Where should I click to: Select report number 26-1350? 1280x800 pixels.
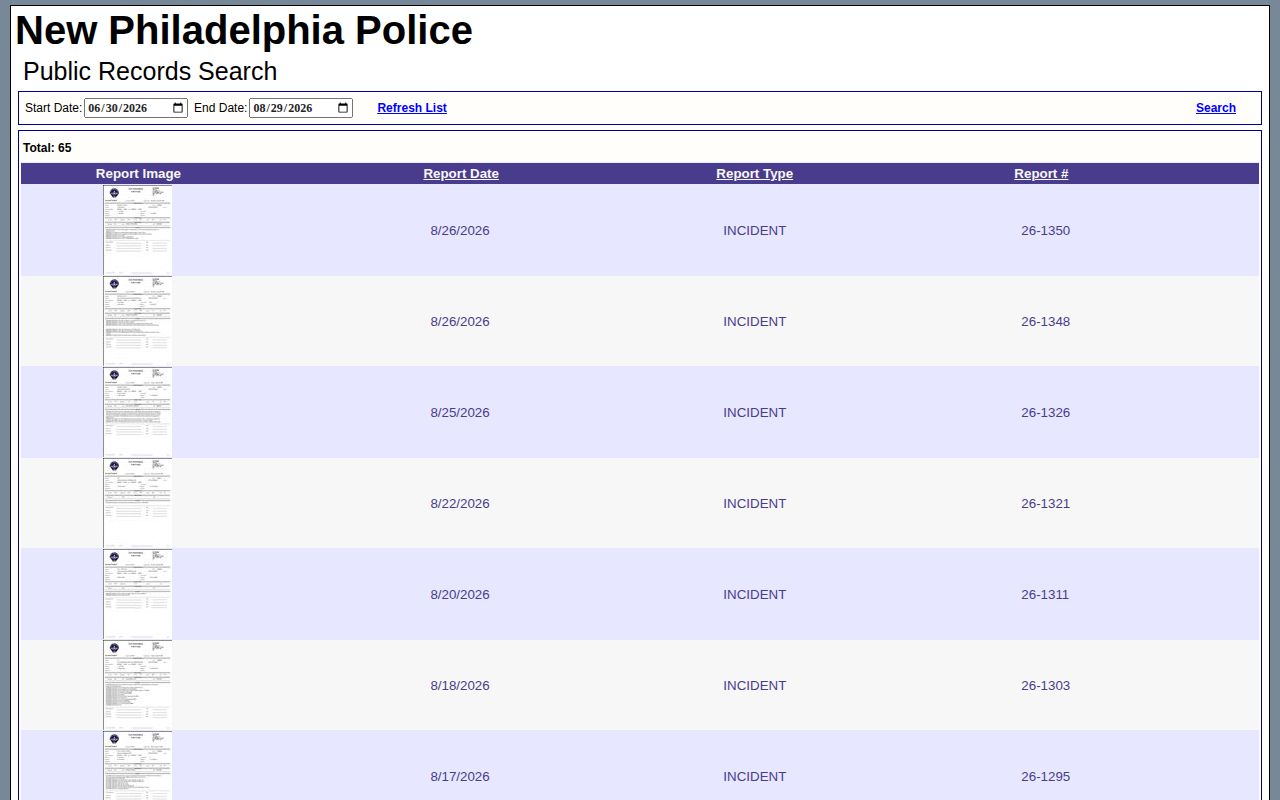coord(1045,231)
